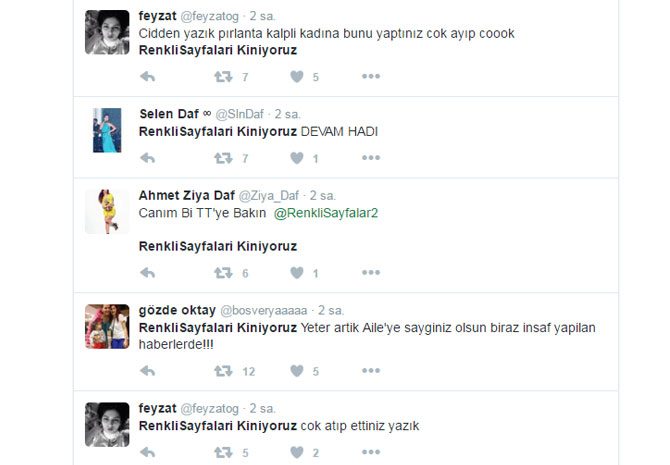Open the @bosveryaaaaa handle link
The height and width of the screenshot is (465, 670).
pos(264,310)
